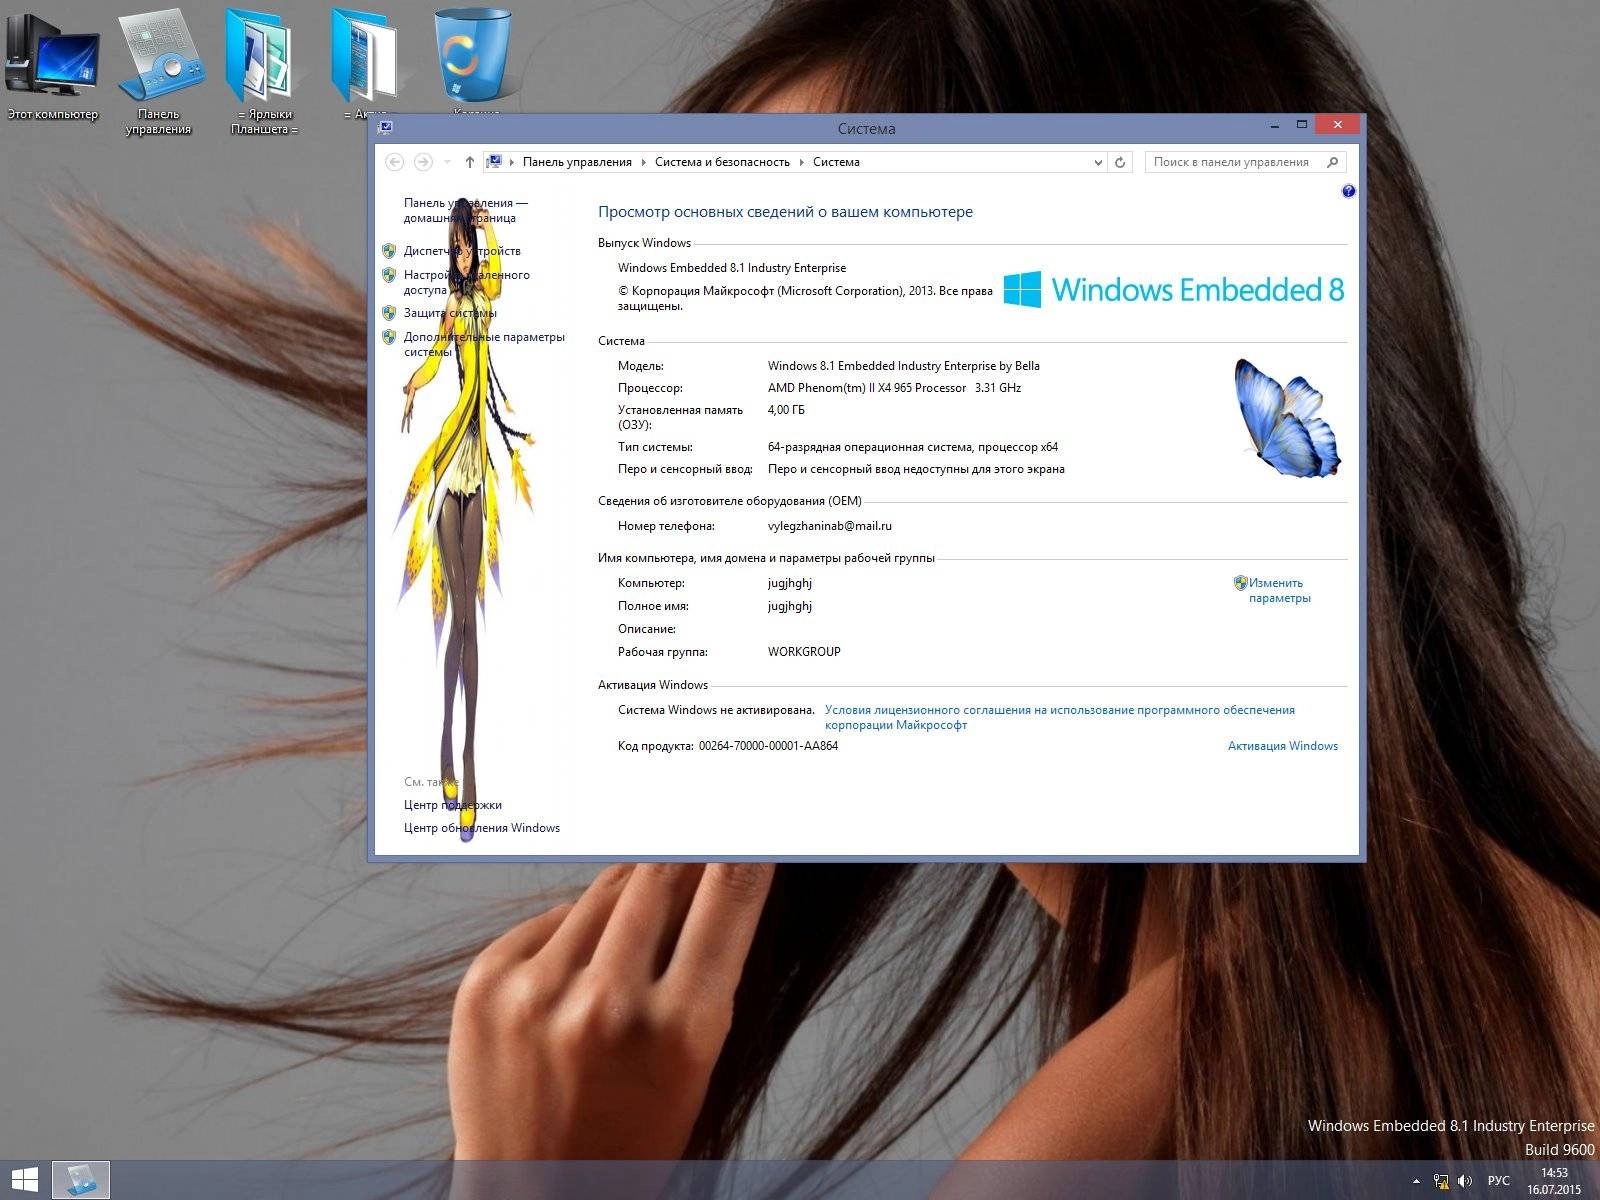Click the shield icon beside Защита системы
Image resolution: width=1600 pixels, height=1200 pixels.
pyautogui.click(x=389, y=313)
